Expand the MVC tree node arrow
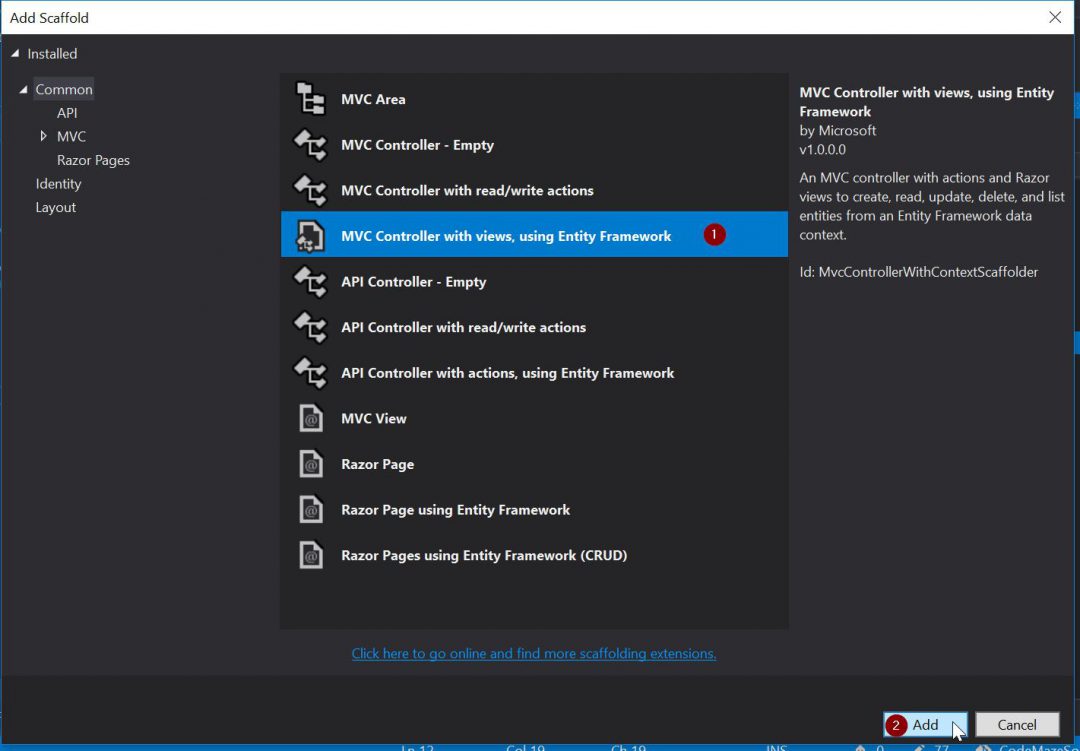Screen dimensions: 1080x751 [x=44, y=136]
